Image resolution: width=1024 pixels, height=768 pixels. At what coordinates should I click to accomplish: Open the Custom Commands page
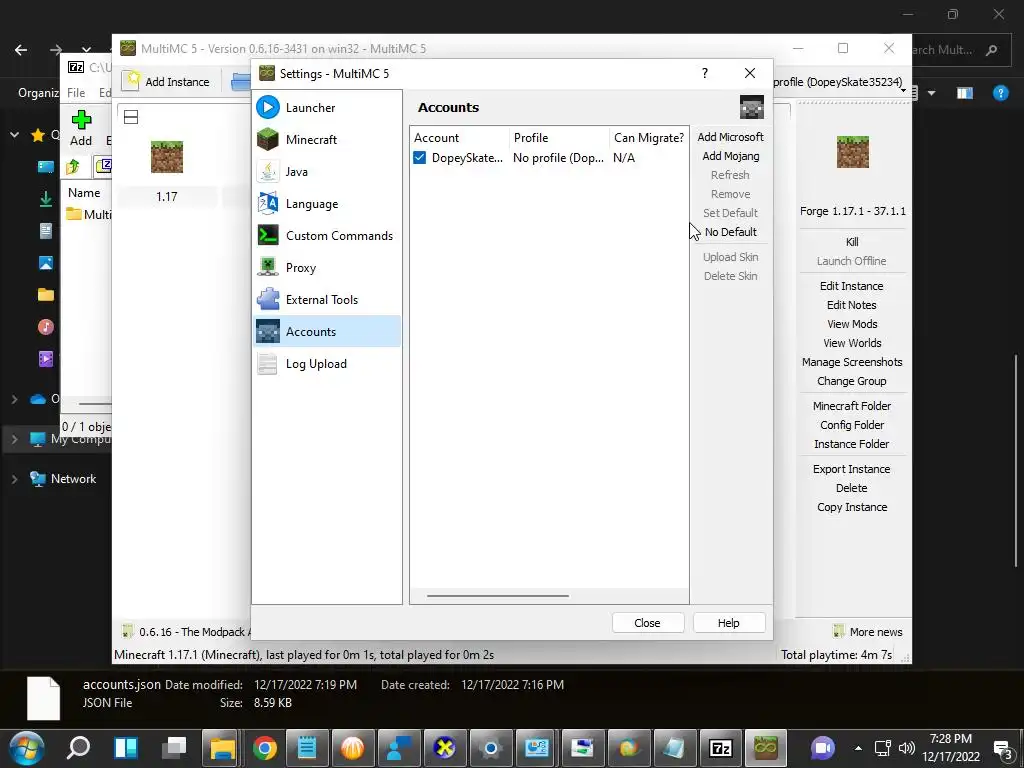pyautogui.click(x=327, y=236)
